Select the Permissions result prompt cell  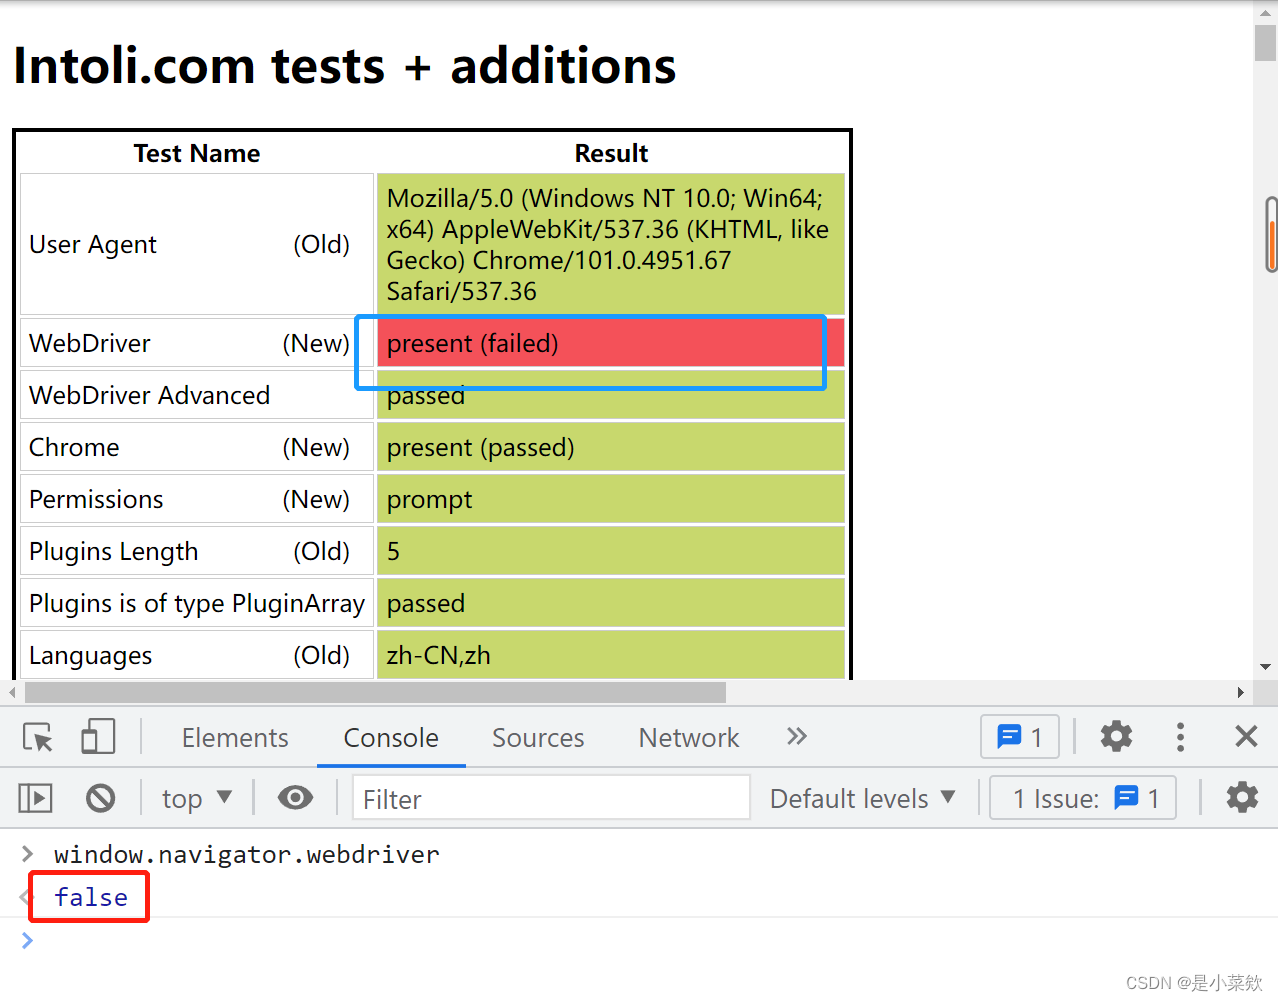click(610, 499)
